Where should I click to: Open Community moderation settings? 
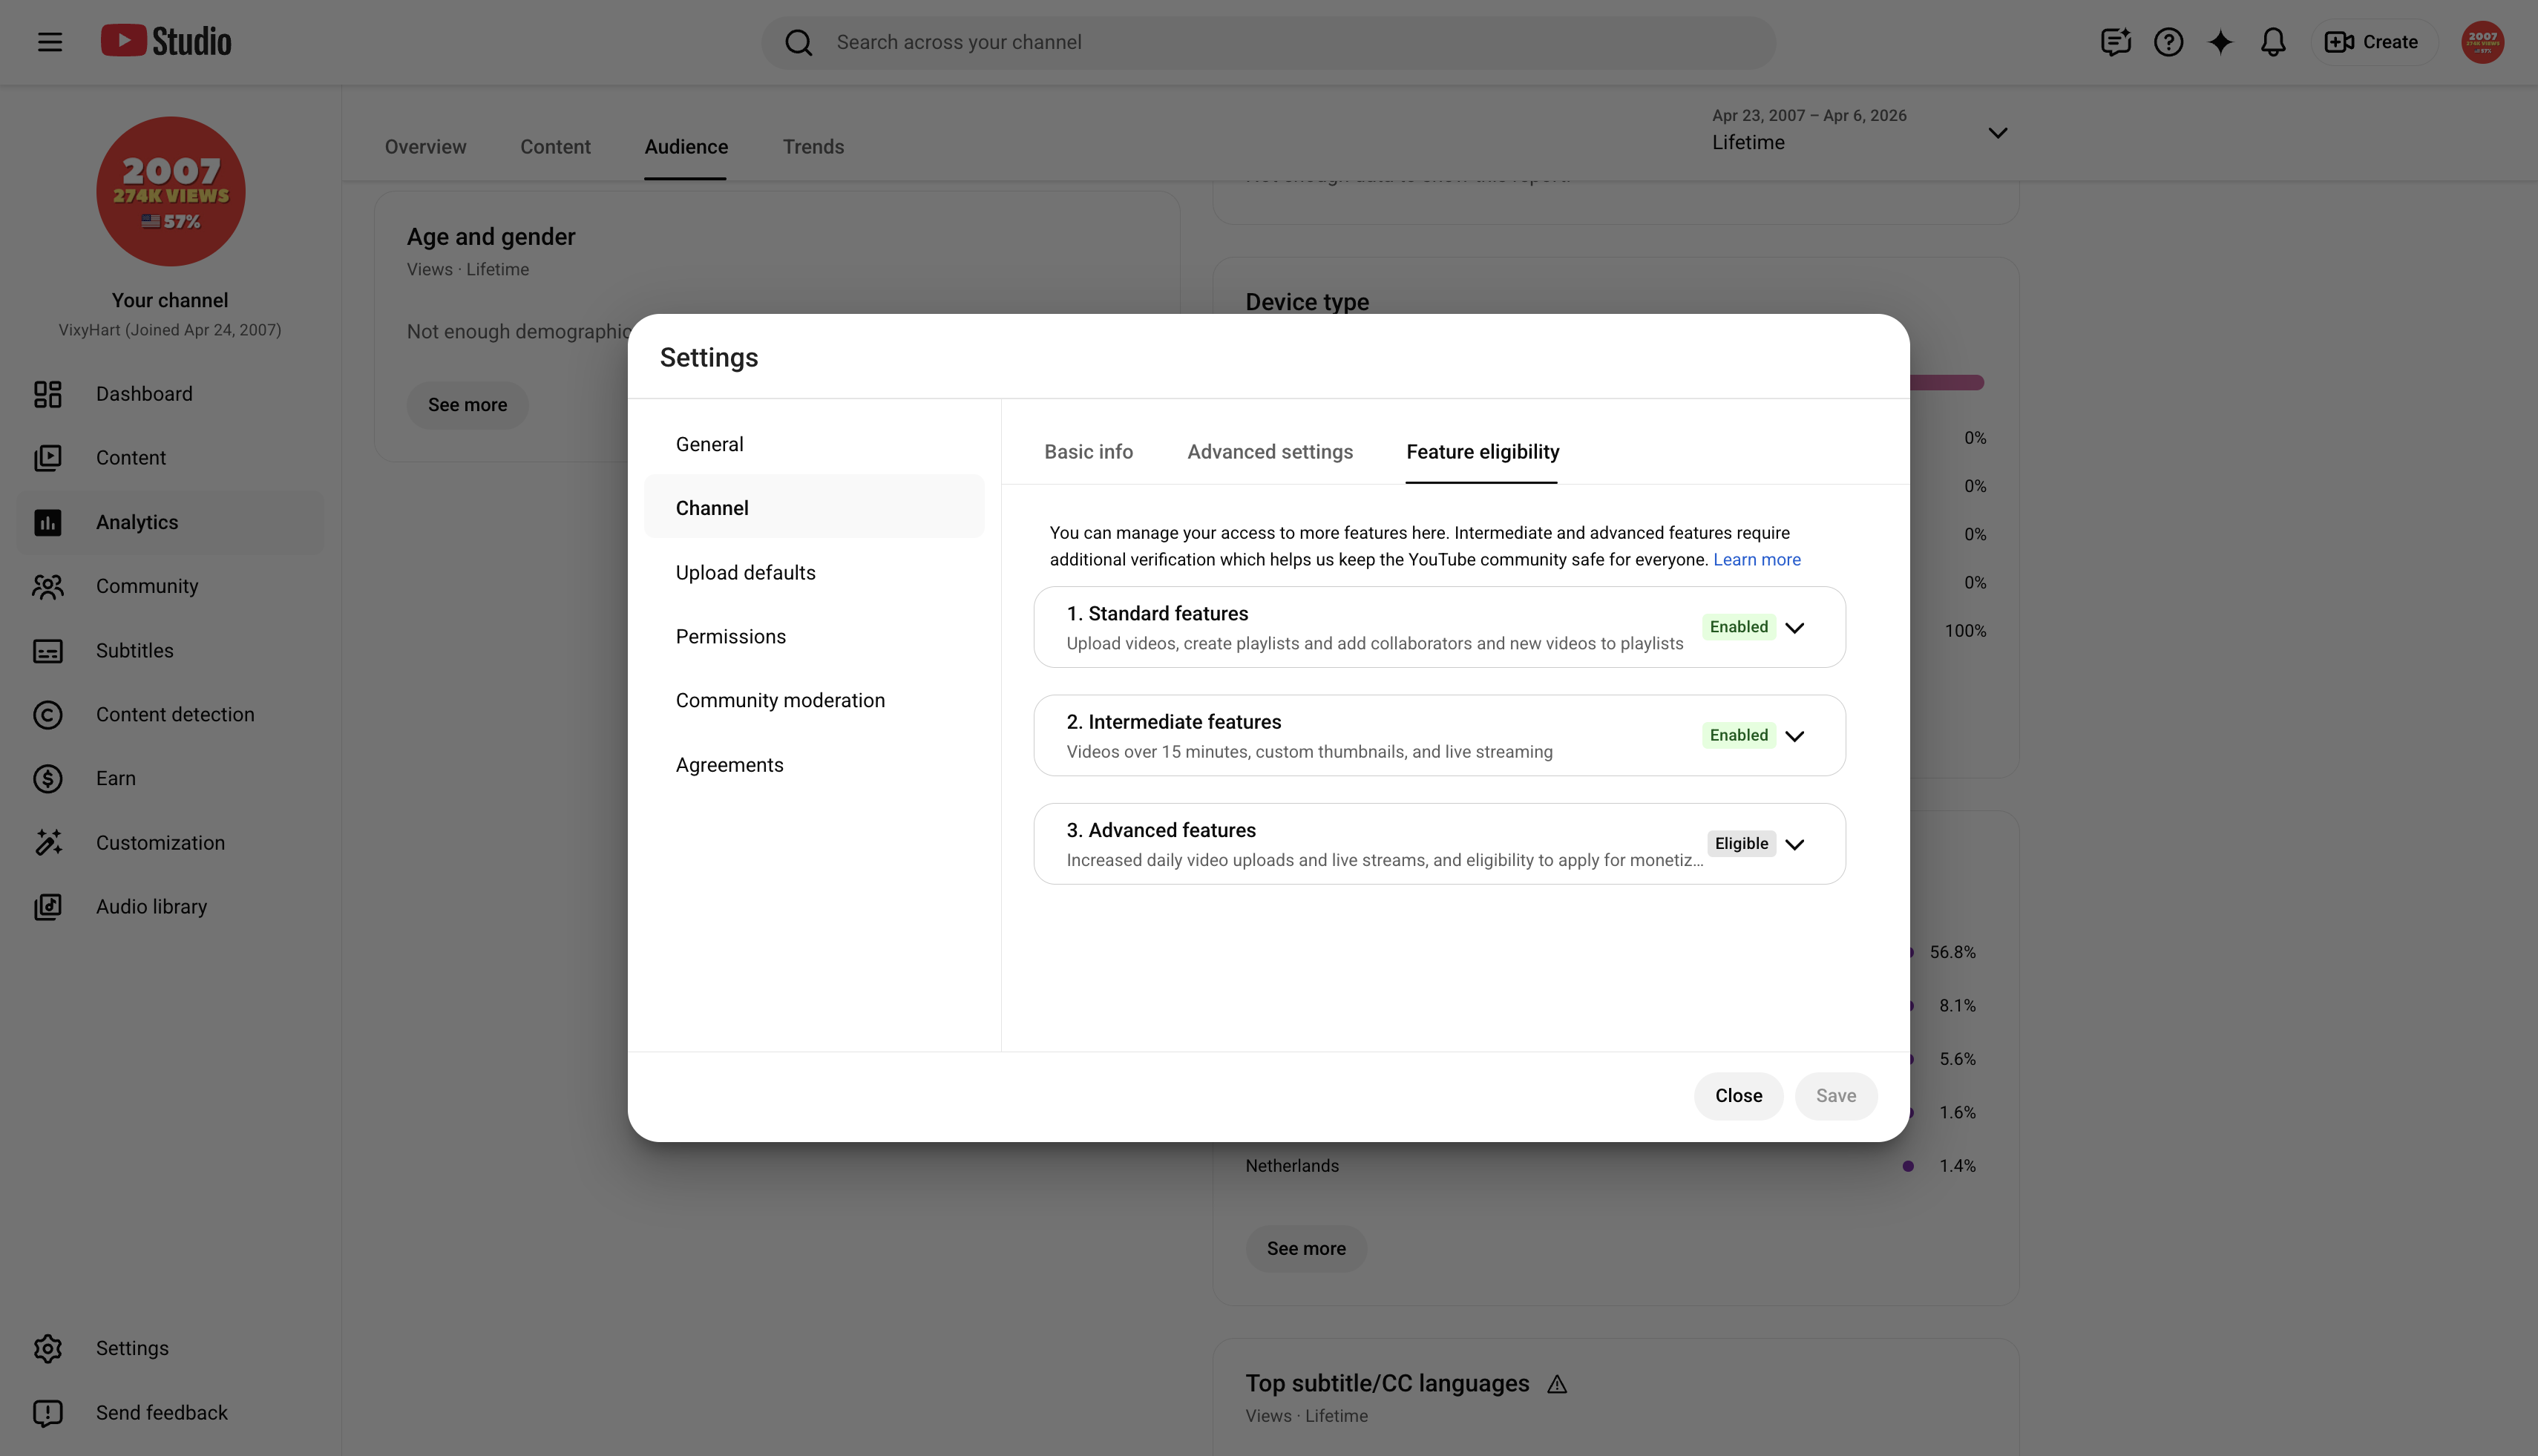tap(814, 701)
